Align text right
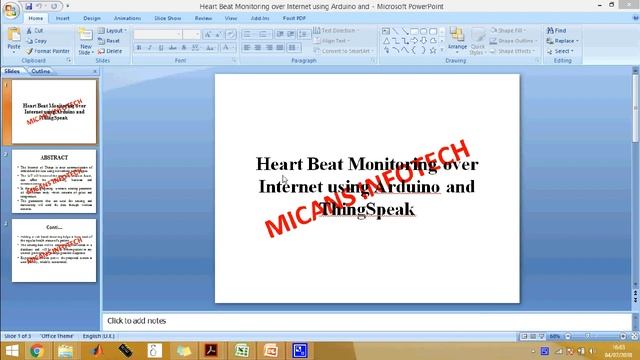Screen dimensions: 640x360 269,48
